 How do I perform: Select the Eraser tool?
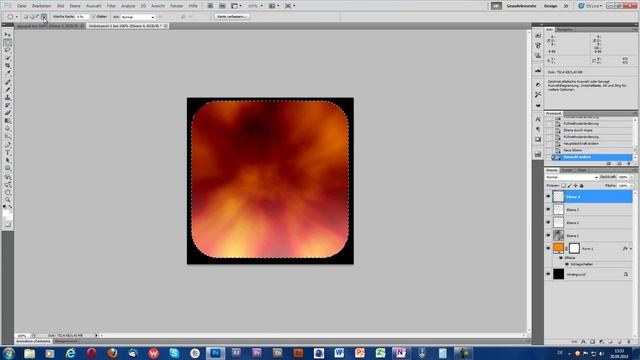pyautogui.click(x=7, y=113)
